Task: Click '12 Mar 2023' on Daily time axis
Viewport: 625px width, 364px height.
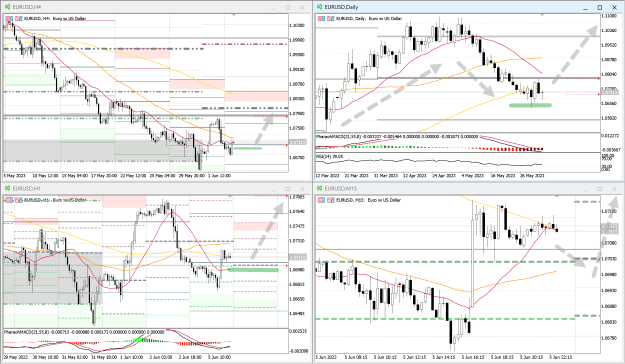Action: point(327,175)
